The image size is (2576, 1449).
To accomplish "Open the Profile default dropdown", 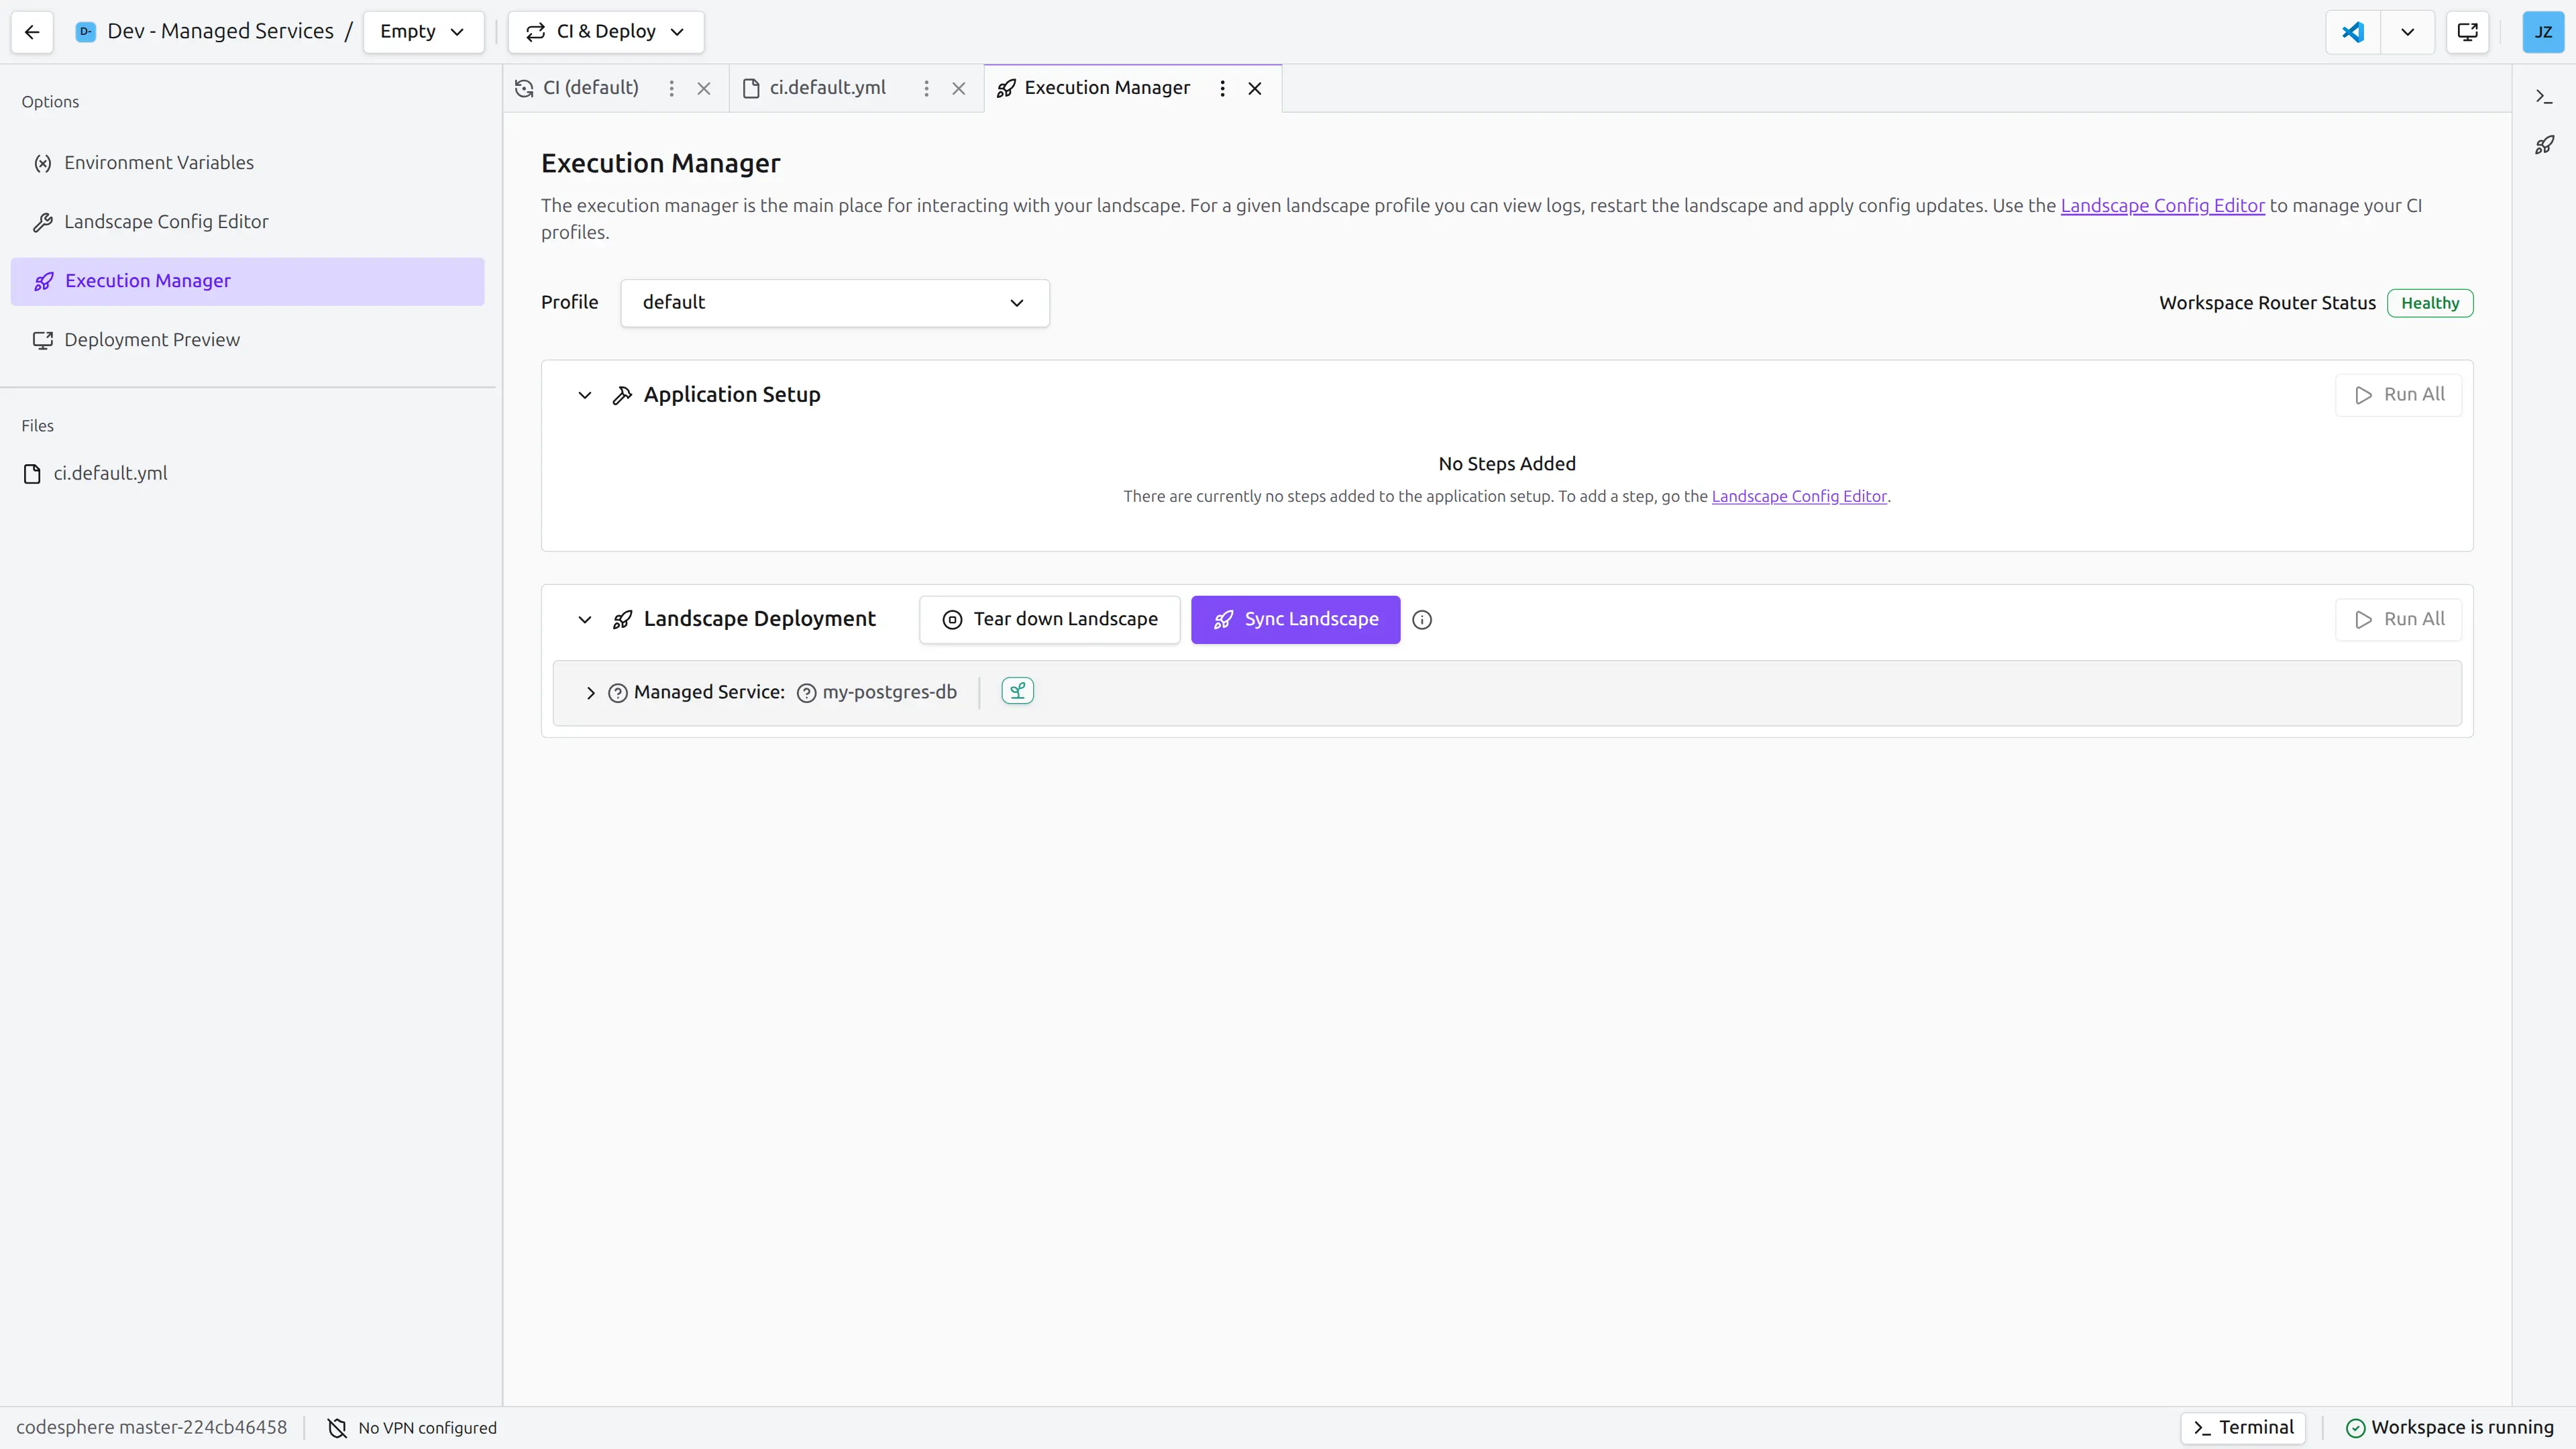I will point(834,302).
